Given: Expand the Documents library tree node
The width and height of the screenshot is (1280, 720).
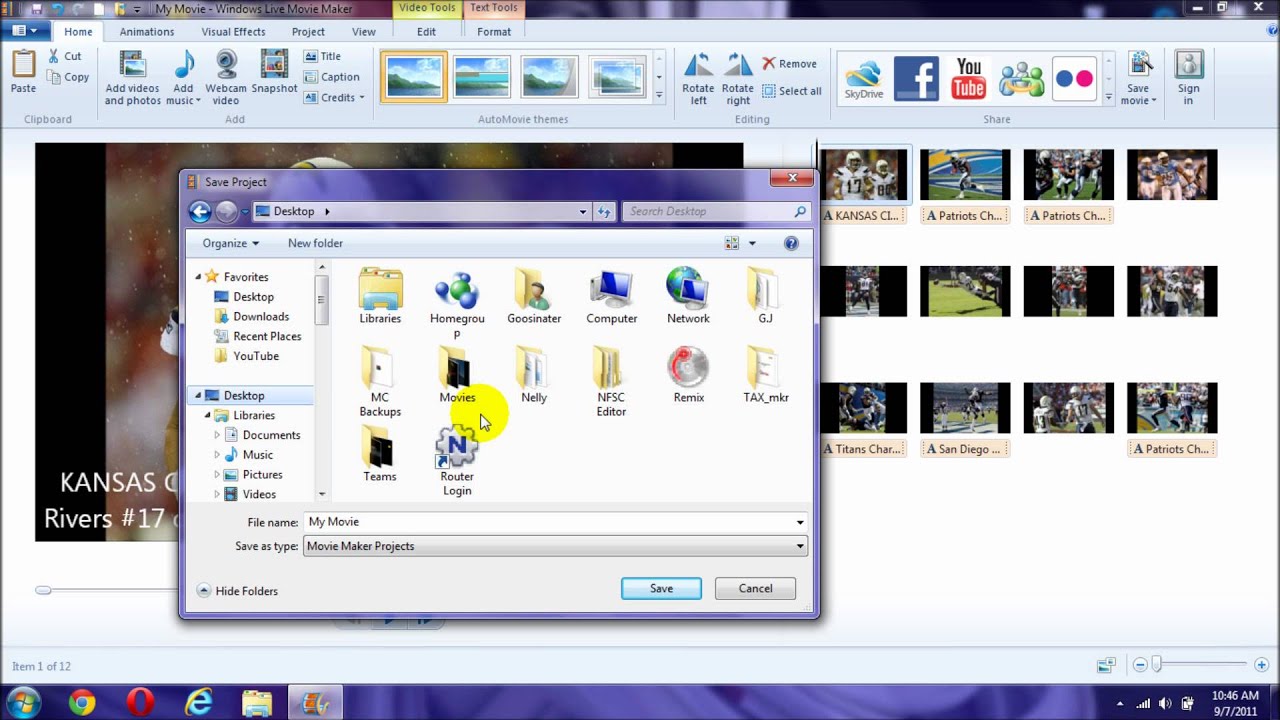Looking at the screenshot, I should coord(217,435).
